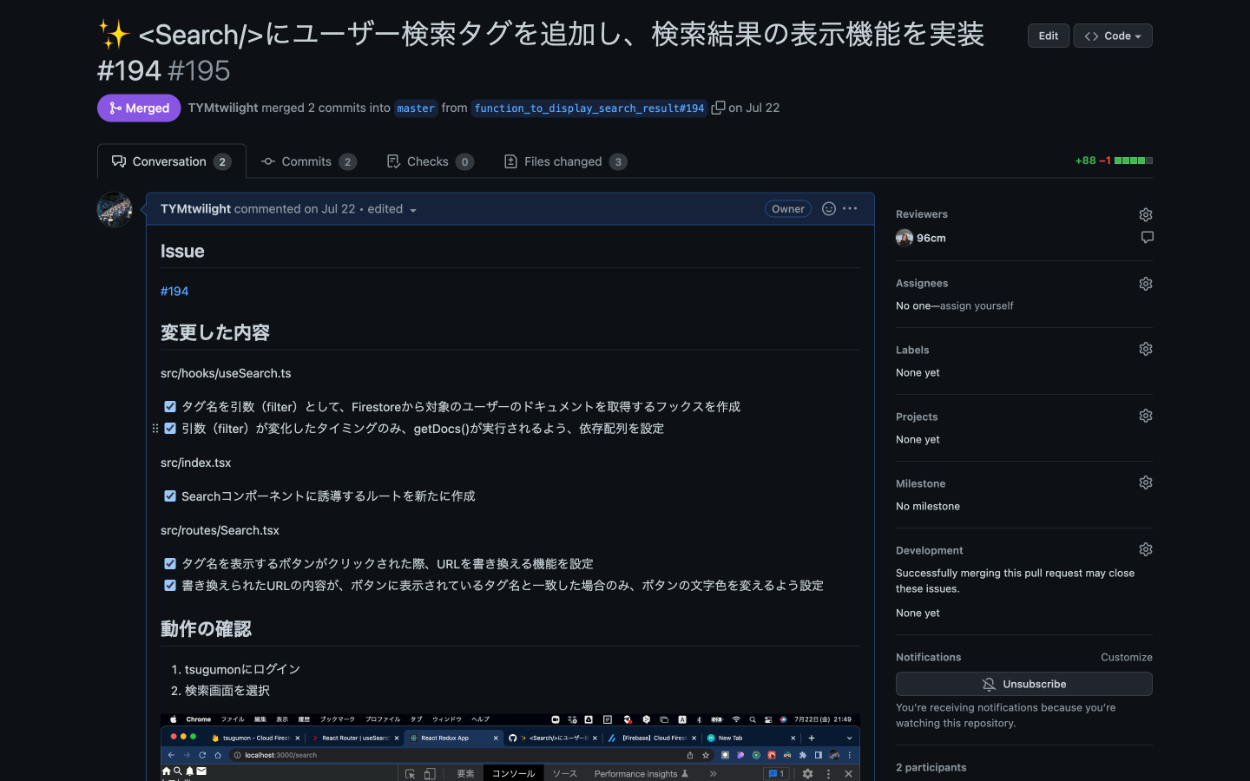This screenshot has width=1250, height=781.
Task: Open Milestone settings gear
Action: 1145,483
